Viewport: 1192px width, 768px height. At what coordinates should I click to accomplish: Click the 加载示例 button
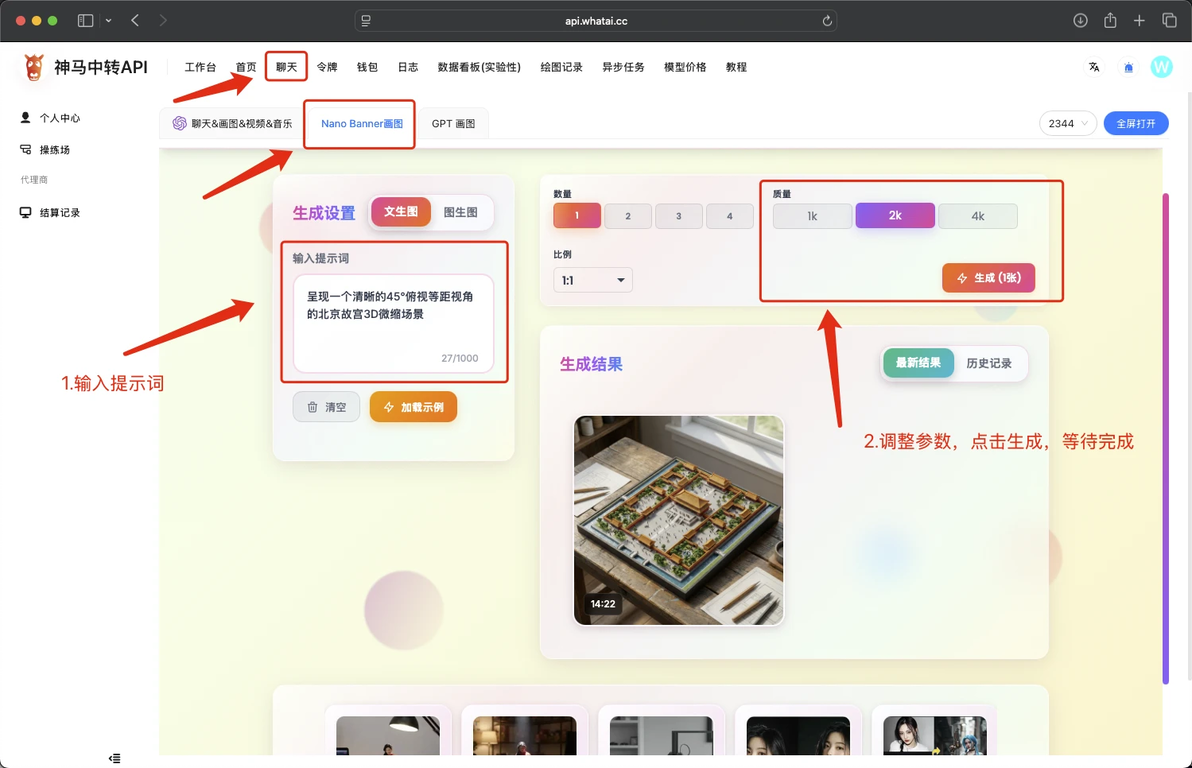[x=414, y=407]
